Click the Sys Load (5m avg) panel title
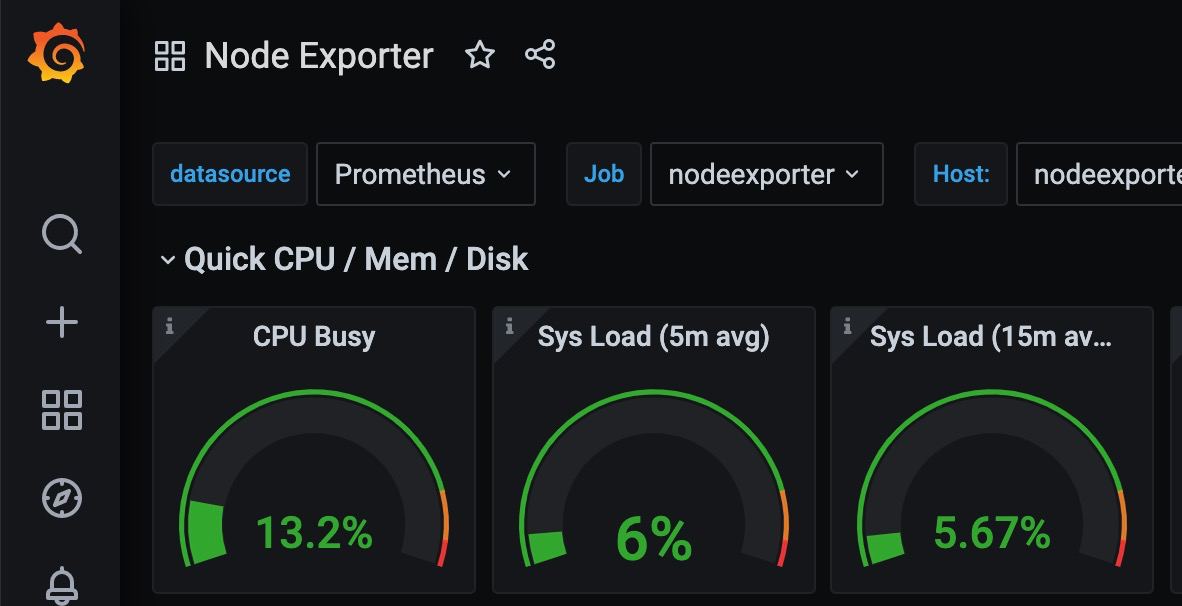 click(654, 336)
